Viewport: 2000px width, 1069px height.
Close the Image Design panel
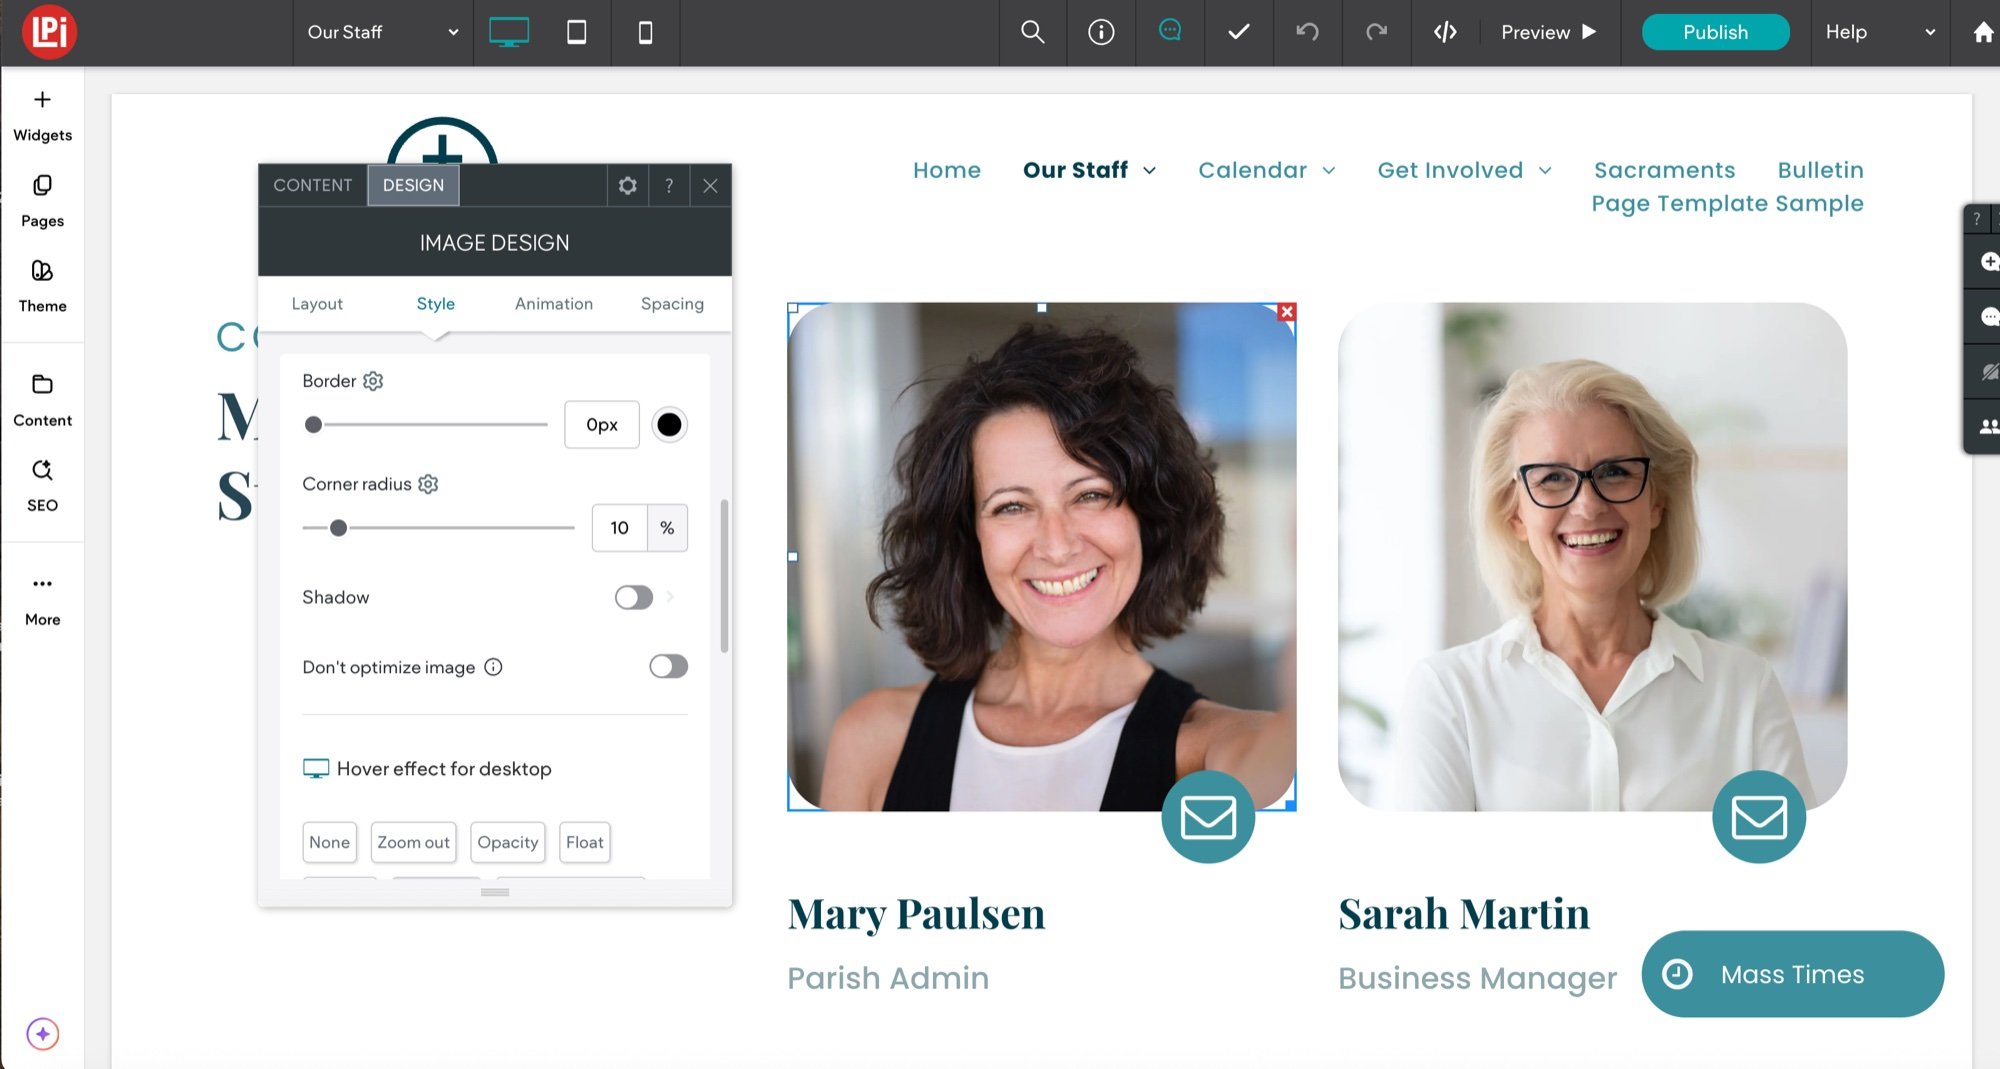(x=710, y=185)
